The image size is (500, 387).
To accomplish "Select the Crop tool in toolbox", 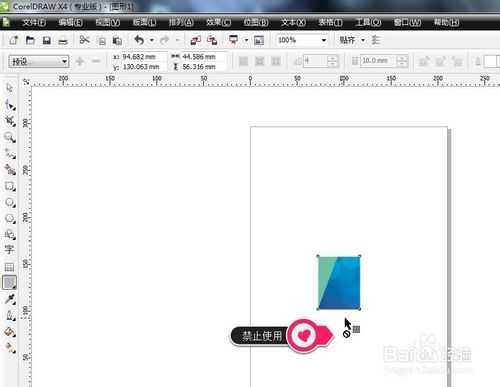I will pyautogui.click(x=10, y=121).
